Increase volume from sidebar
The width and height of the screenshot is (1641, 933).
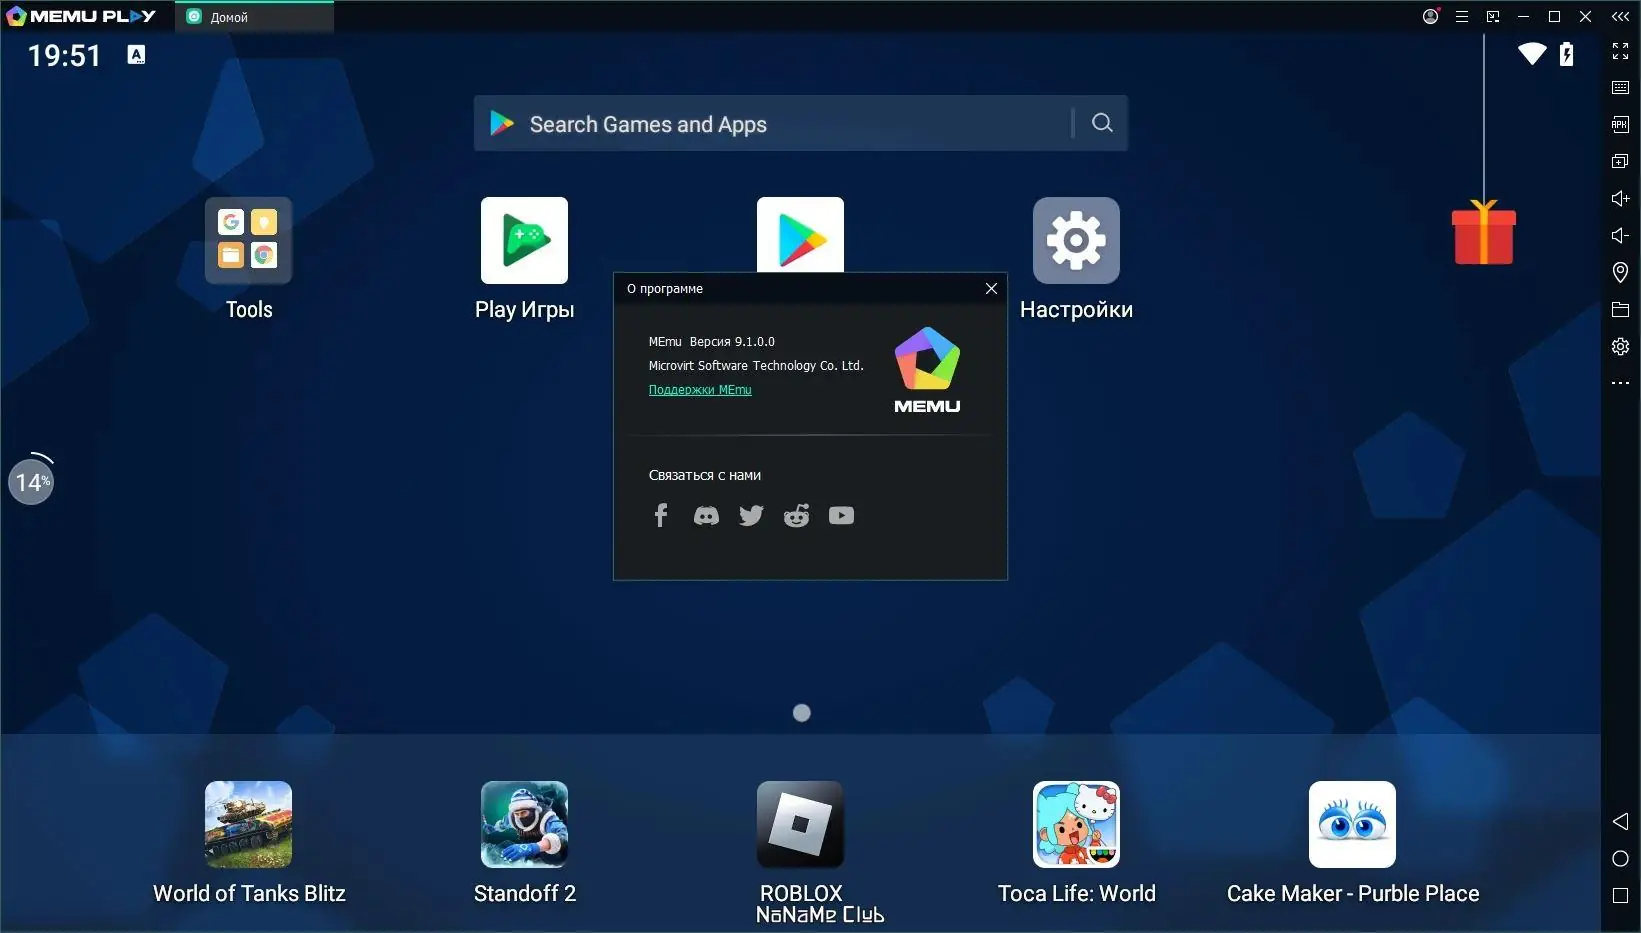[x=1621, y=198]
